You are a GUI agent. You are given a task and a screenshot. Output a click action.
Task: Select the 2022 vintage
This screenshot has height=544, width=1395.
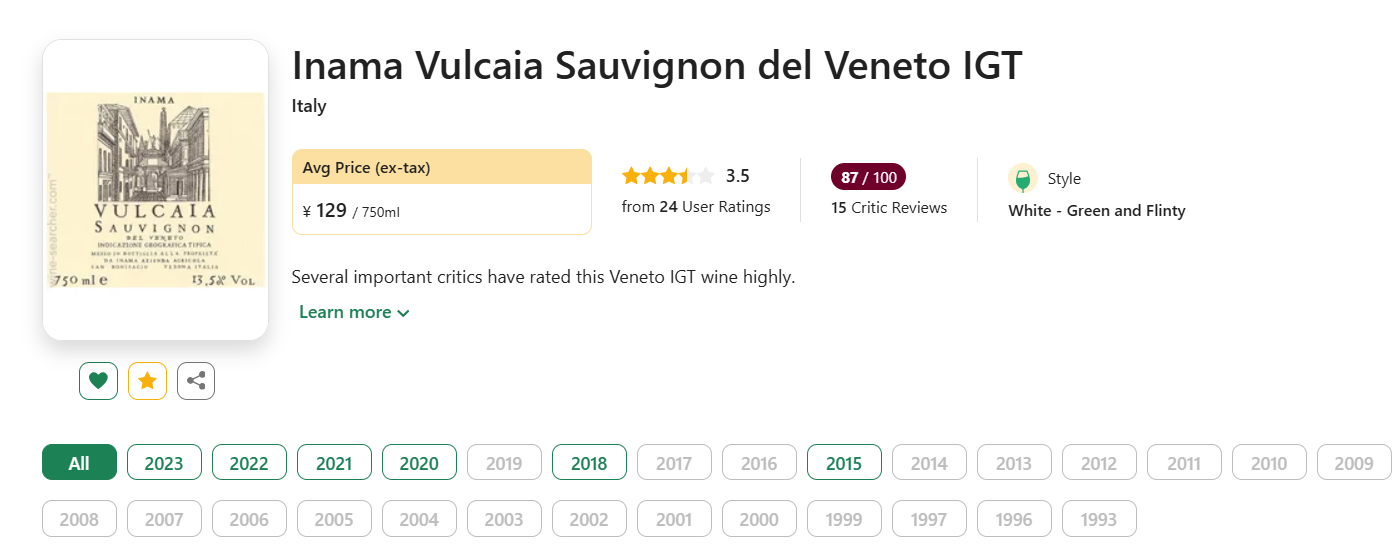(249, 463)
